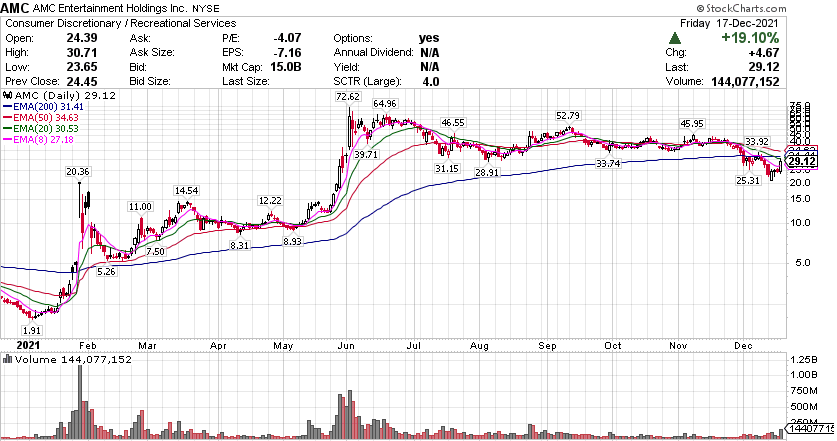Click the 20.36 price label near February
The width and height of the screenshot is (837, 441).
(x=78, y=172)
